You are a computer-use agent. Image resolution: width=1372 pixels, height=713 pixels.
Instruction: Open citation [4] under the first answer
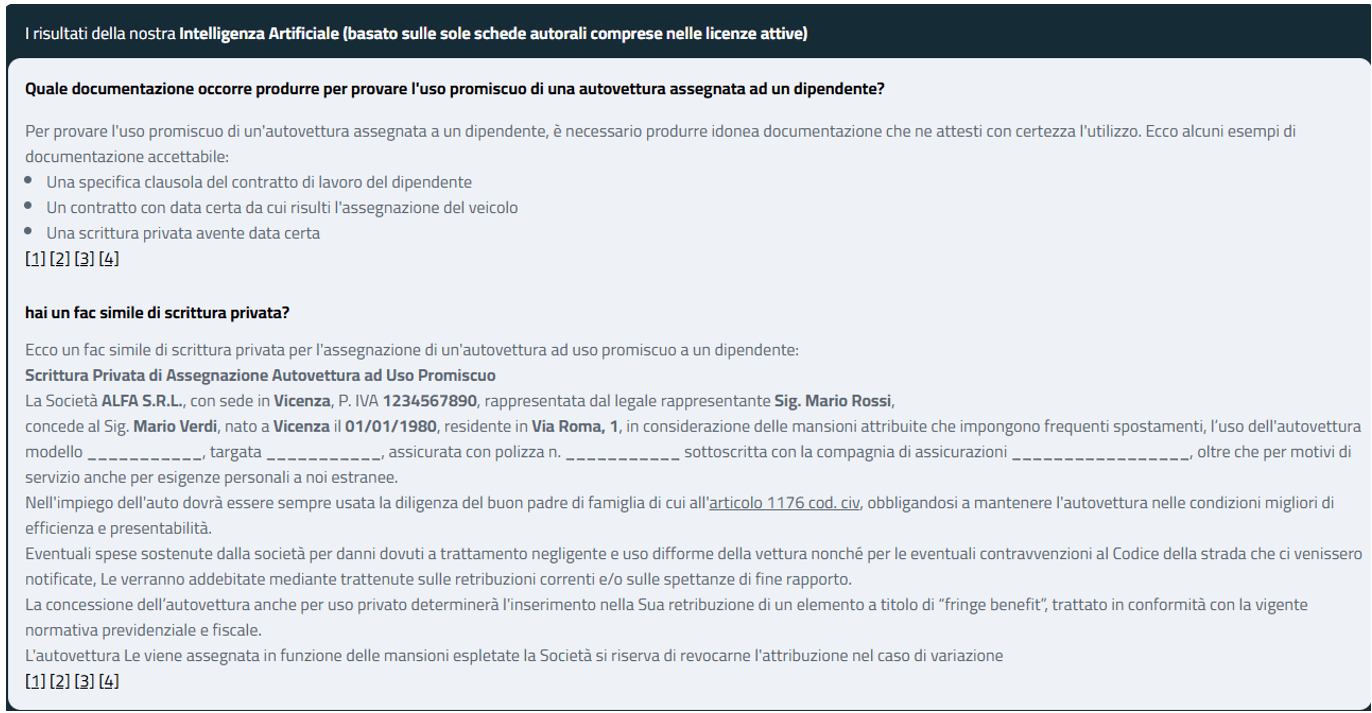click(x=109, y=259)
